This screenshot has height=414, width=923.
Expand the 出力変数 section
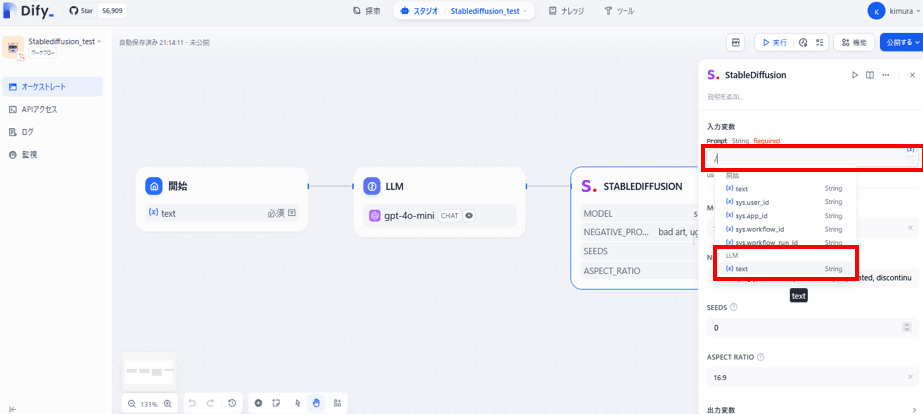click(x=811, y=410)
